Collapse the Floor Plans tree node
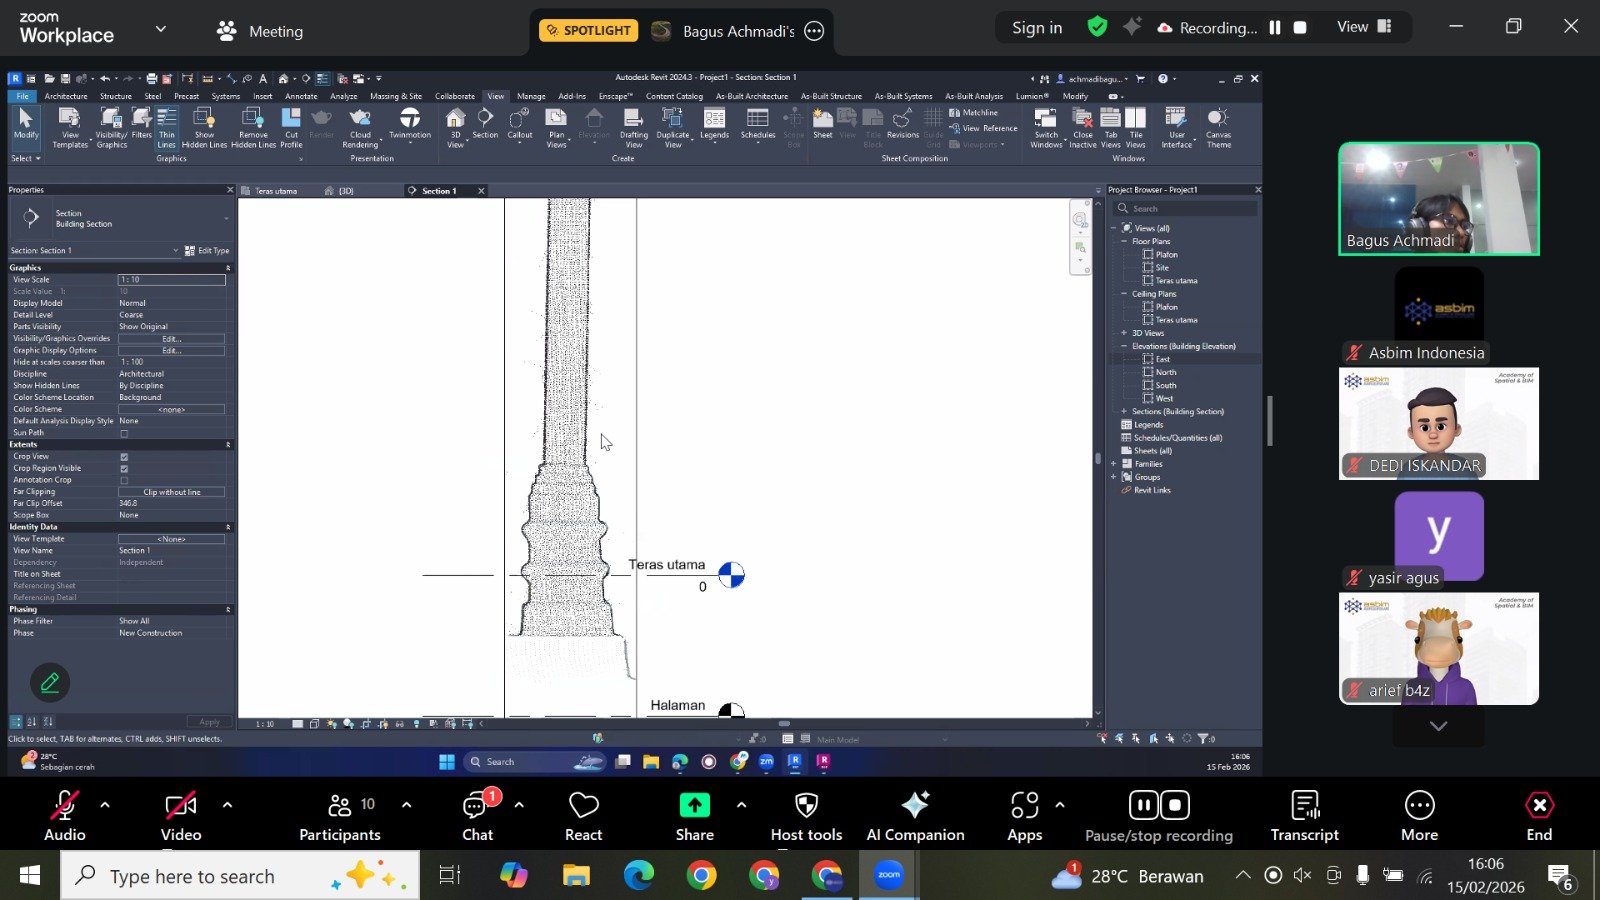 coord(1124,242)
